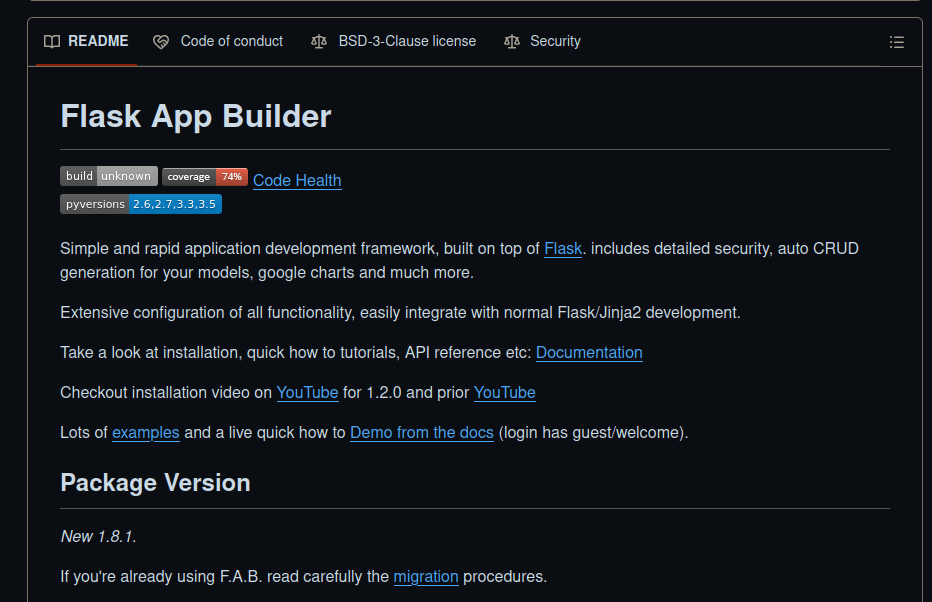Viewport: 932px width, 602px height.
Task: Open the YouTube link for the installation video
Action: [x=307, y=392]
